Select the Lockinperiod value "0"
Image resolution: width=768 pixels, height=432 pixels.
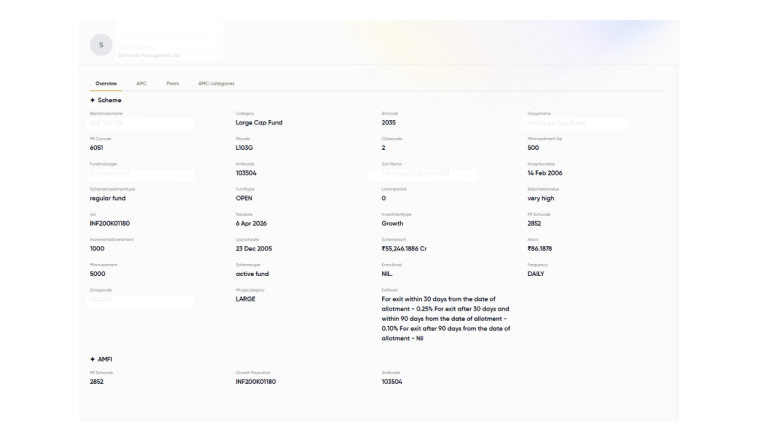pos(384,198)
